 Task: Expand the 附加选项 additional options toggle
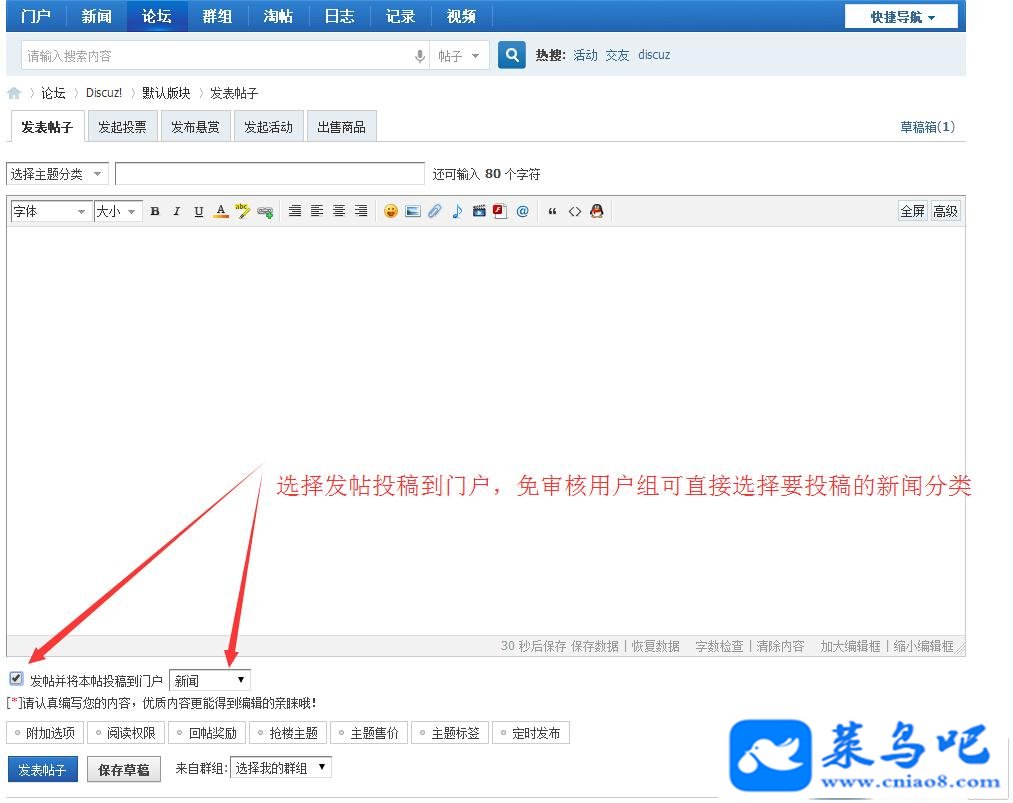point(45,733)
